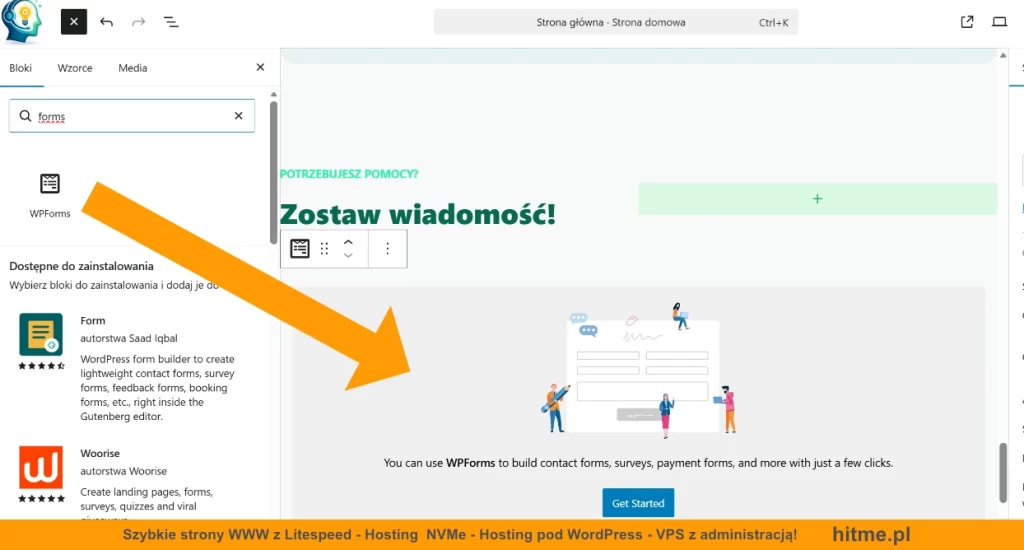Open device preview options

(999, 22)
